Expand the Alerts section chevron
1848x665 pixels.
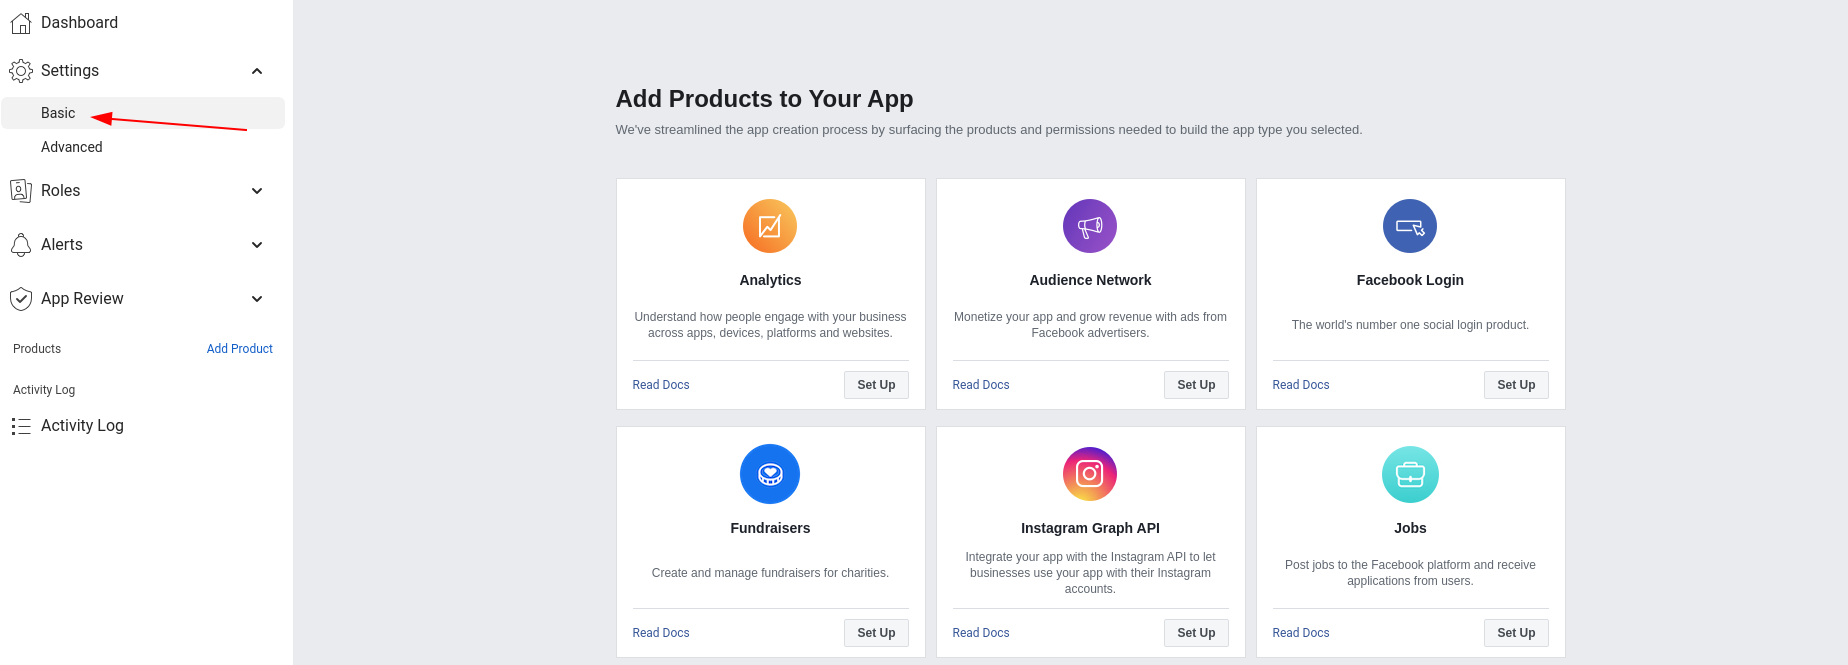click(257, 245)
